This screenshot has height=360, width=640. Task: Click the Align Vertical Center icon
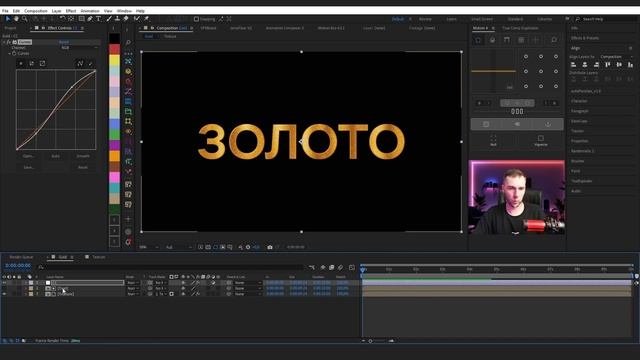pos(619,64)
